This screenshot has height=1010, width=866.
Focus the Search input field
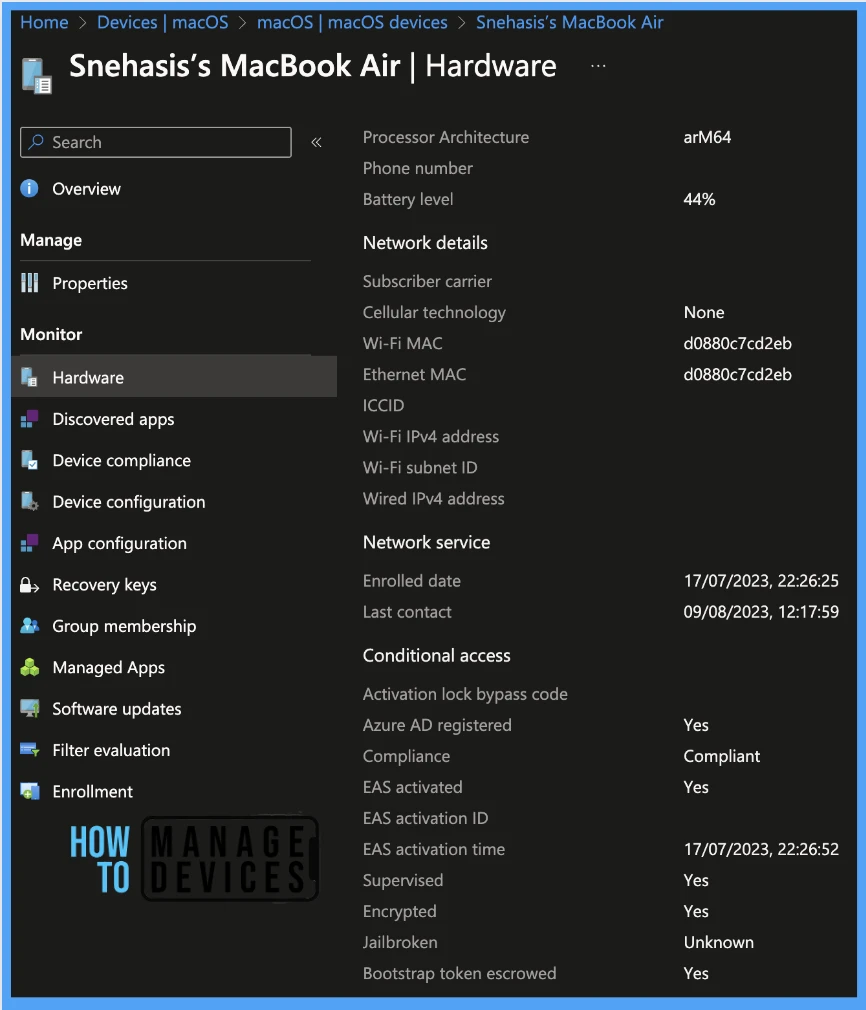156,142
